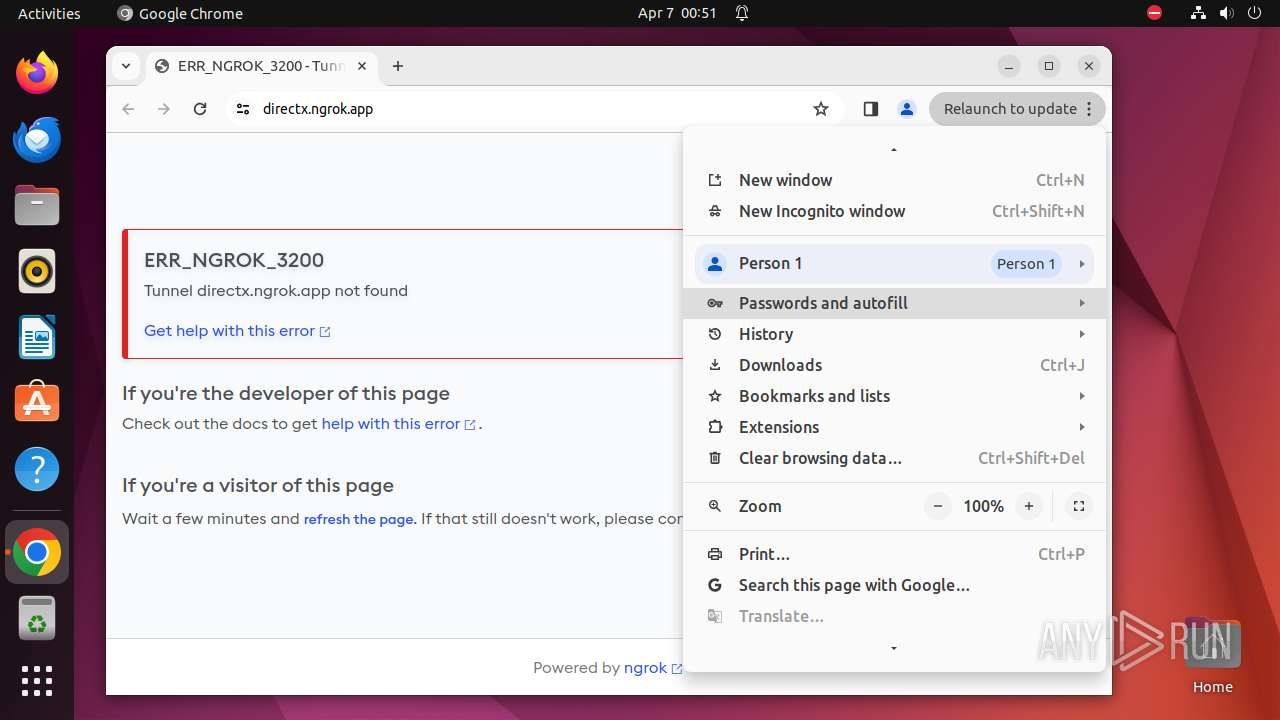
Task: Select New Incognito window
Action: tap(895, 211)
